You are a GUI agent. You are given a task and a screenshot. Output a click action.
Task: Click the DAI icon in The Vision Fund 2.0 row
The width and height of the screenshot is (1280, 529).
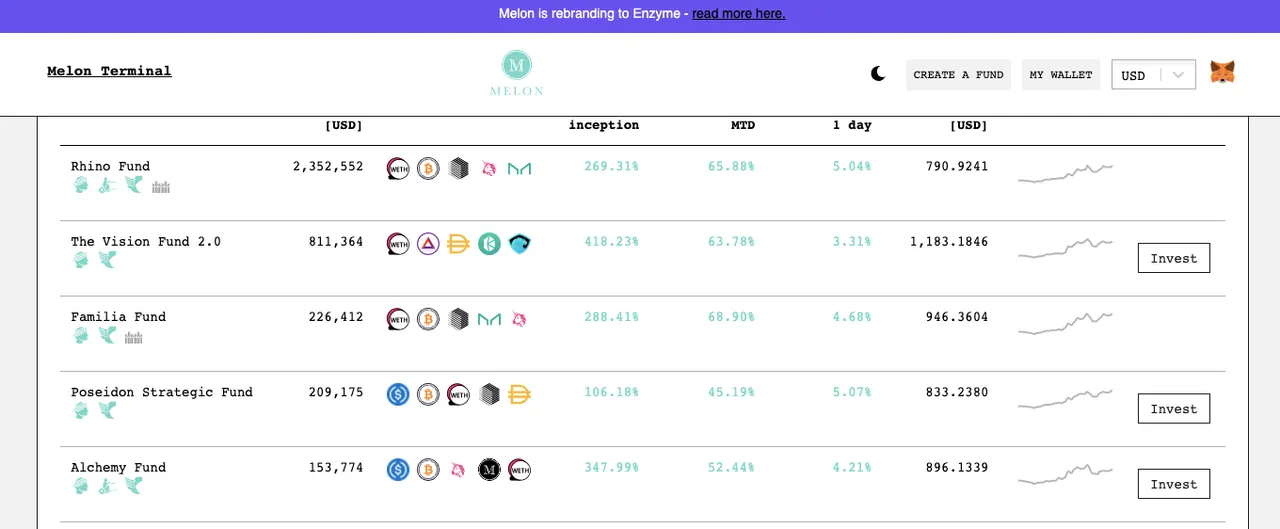coord(459,244)
